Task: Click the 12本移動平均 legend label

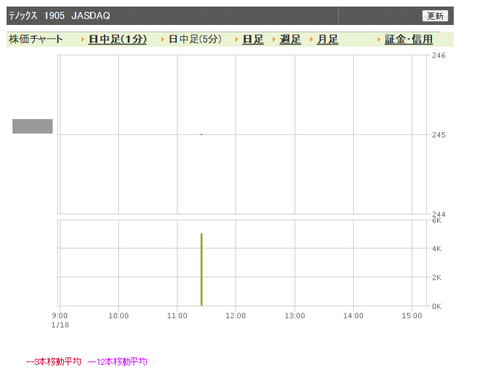Action: coord(118,362)
